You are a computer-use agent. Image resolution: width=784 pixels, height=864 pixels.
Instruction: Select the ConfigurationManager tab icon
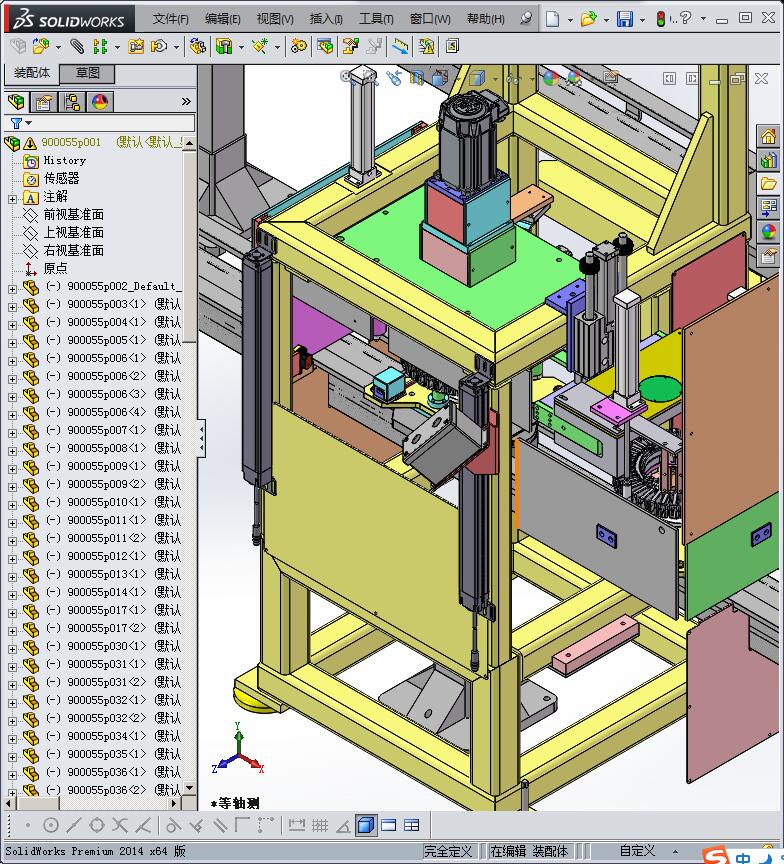coord(72,101)
